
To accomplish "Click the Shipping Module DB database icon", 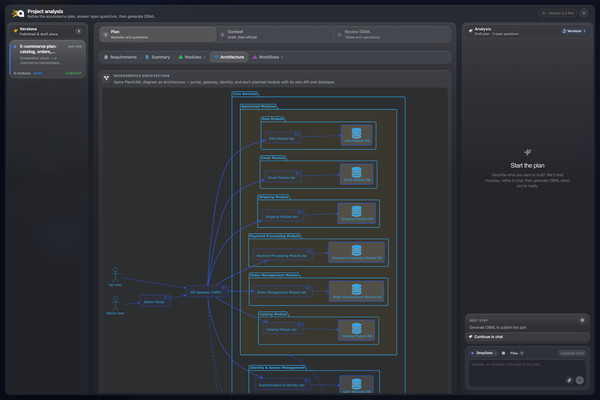I will tap(357, 213).
